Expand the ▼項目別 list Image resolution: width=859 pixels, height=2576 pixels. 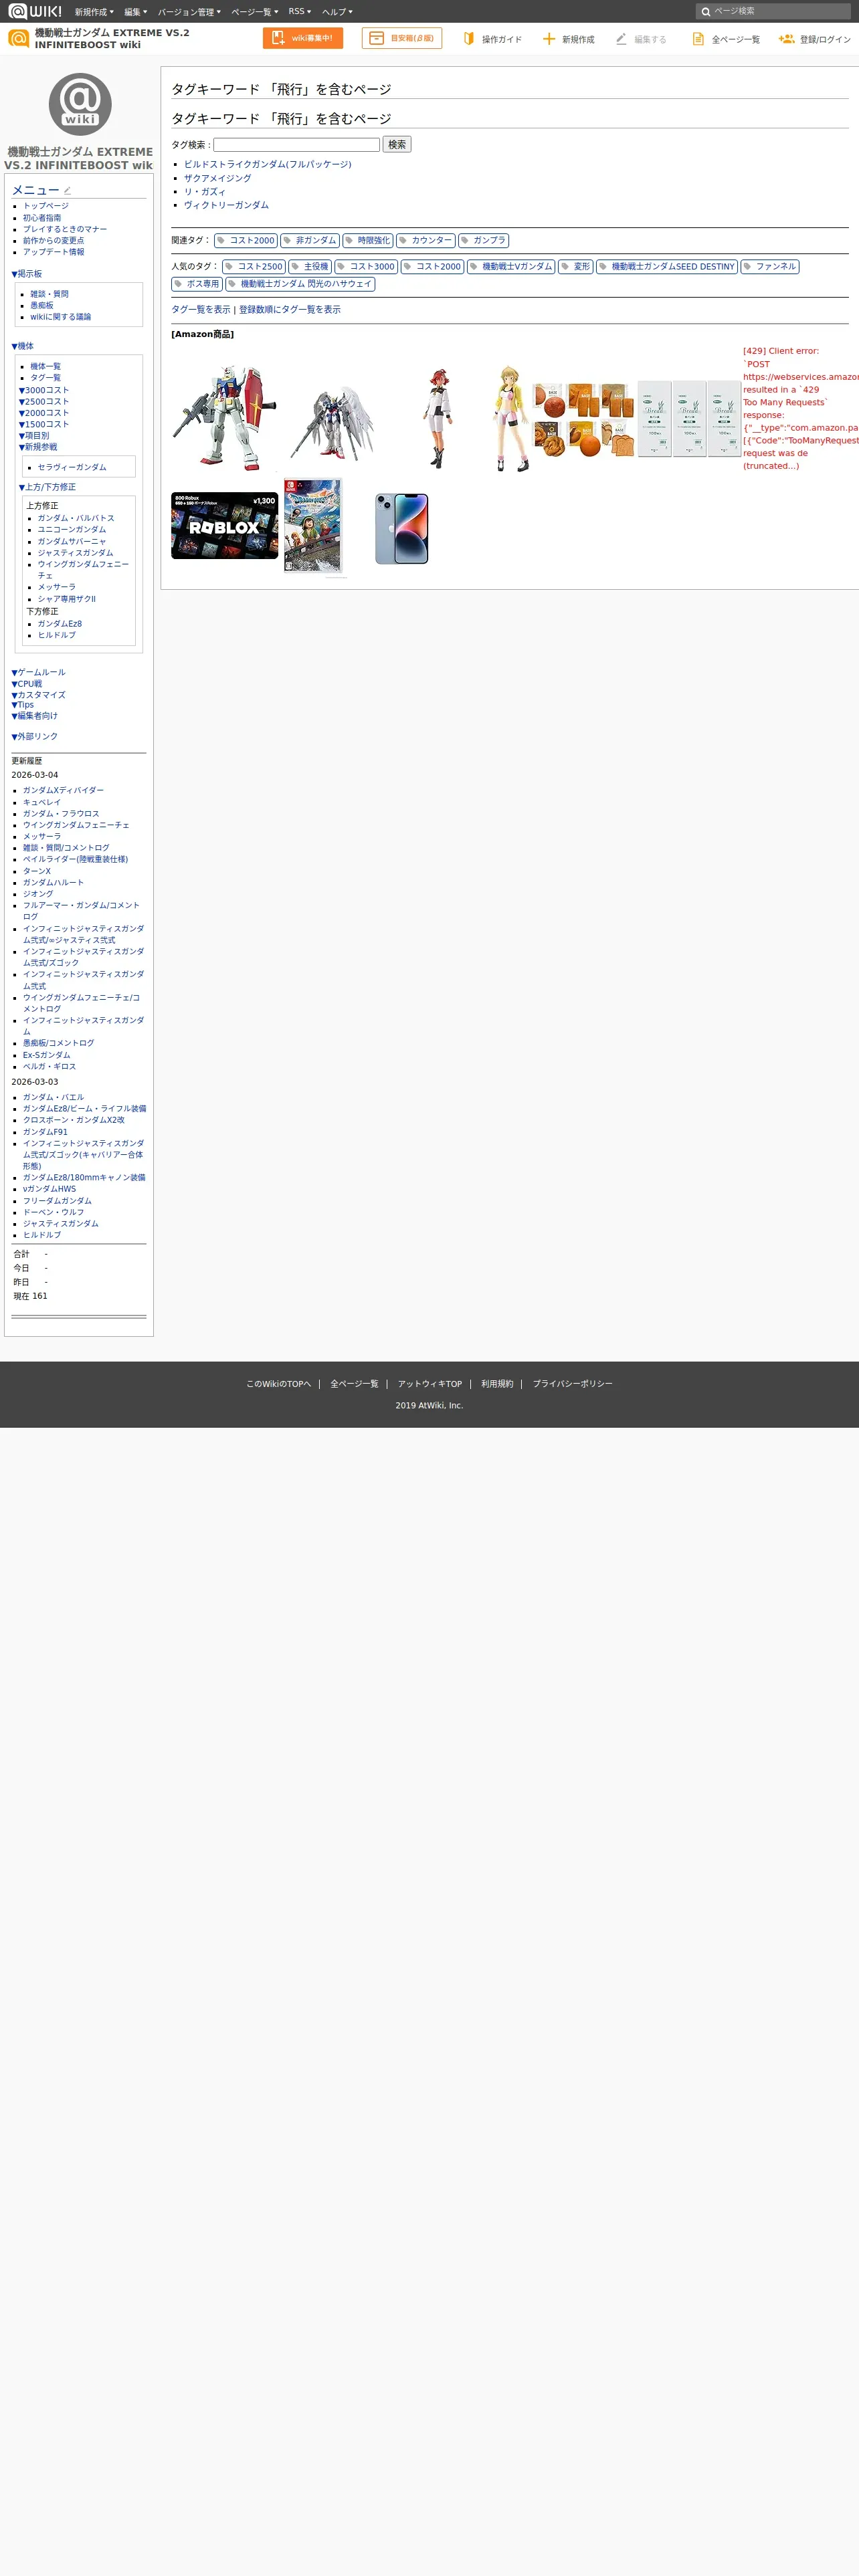coord(34,436)
